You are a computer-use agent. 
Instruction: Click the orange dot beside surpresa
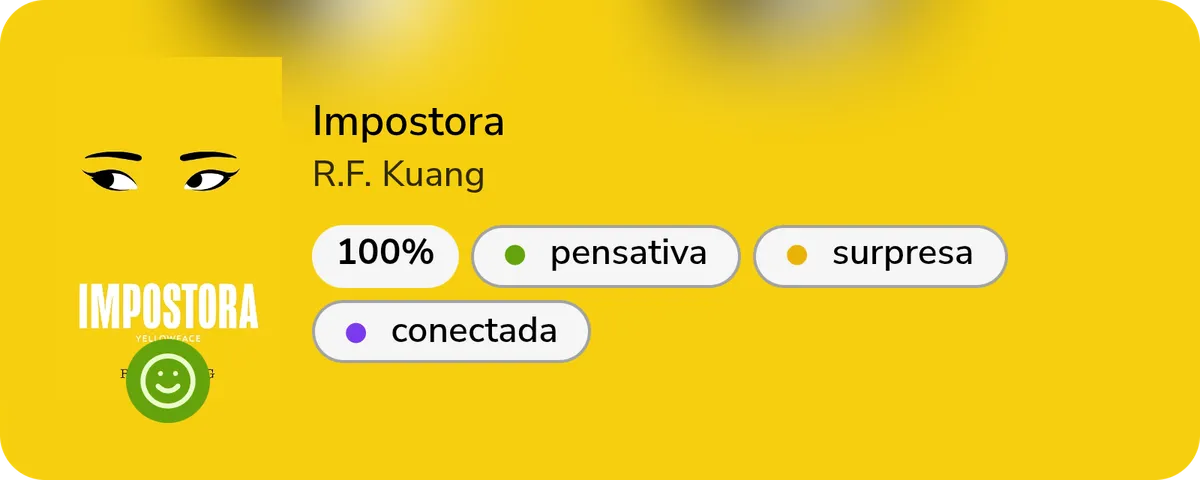point(797,256)
